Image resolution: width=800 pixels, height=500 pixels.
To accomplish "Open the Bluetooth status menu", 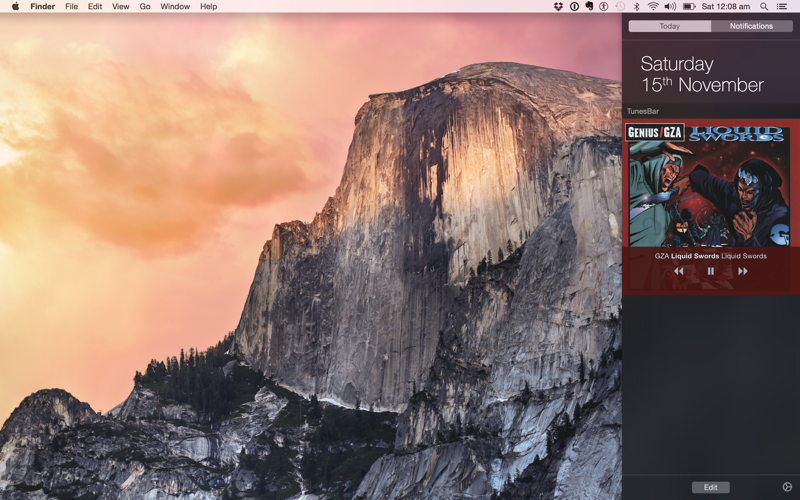I will click(x=636, y=7).
